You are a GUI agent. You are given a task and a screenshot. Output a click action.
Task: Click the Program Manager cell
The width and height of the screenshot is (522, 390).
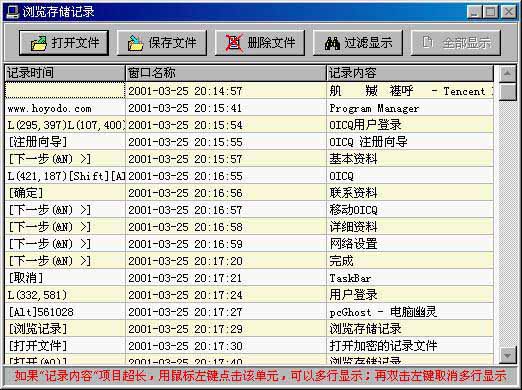click(410, 108)
